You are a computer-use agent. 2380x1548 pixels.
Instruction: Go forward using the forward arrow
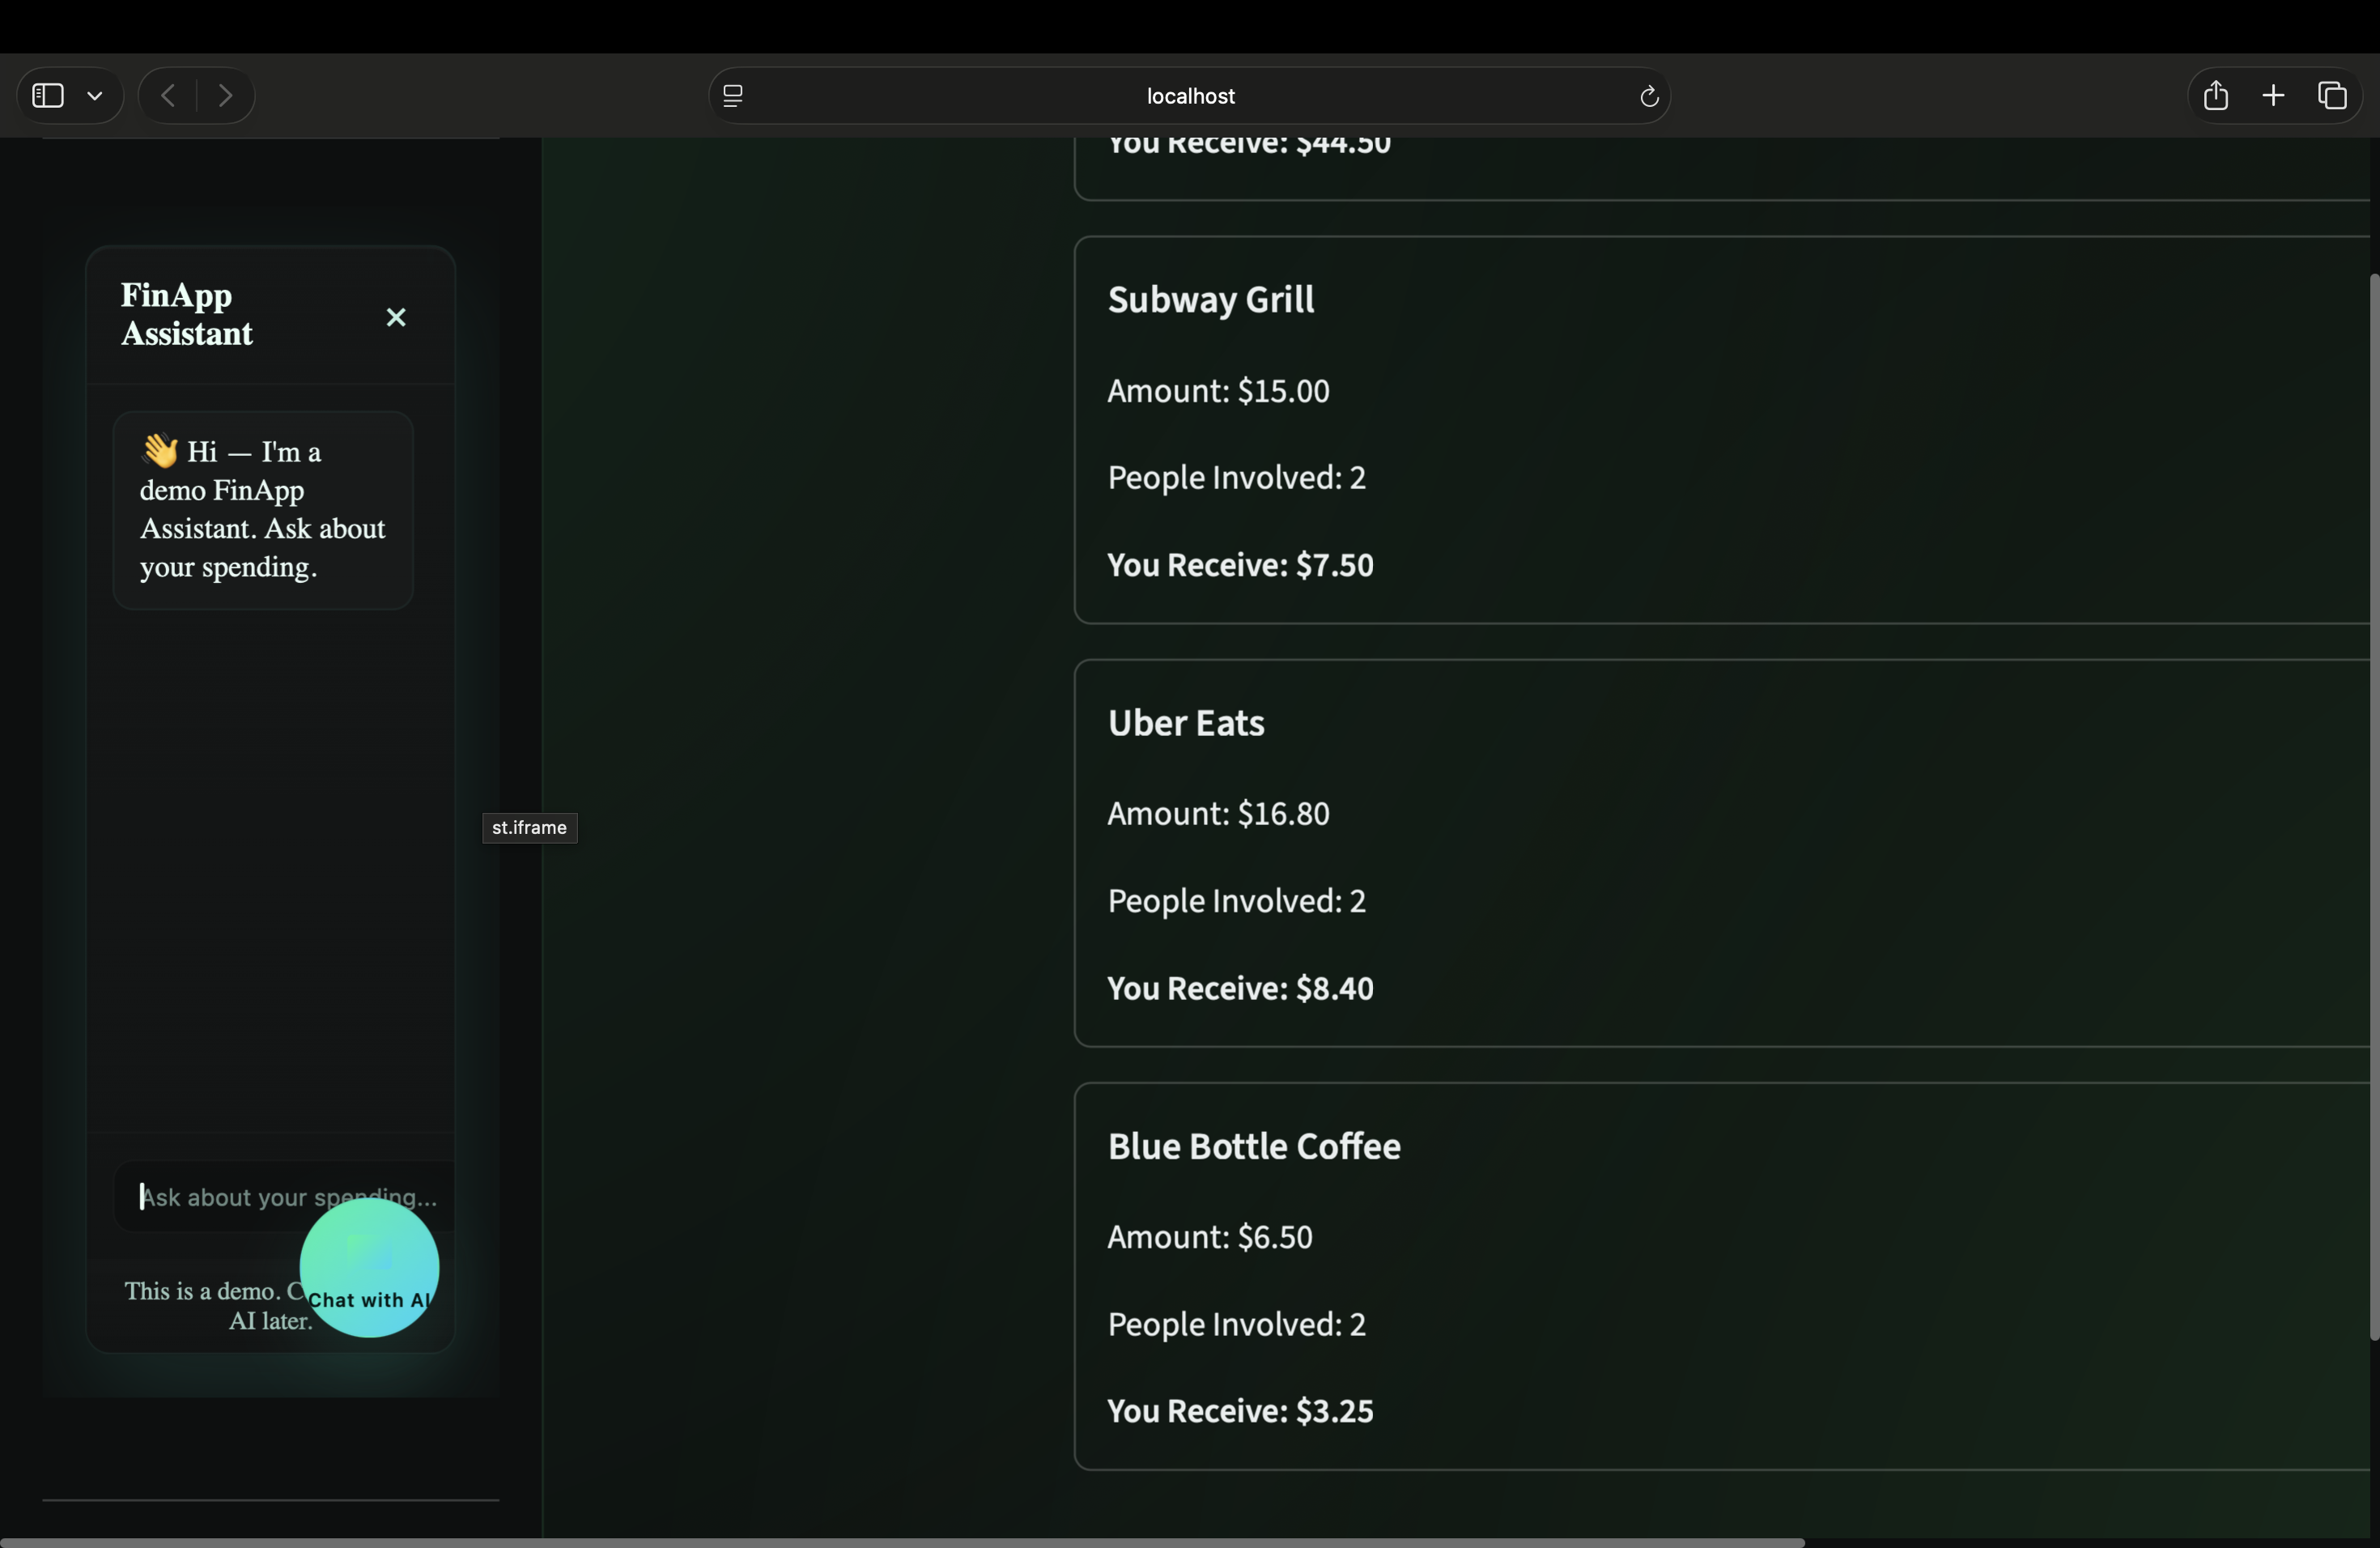coord(225,96)
